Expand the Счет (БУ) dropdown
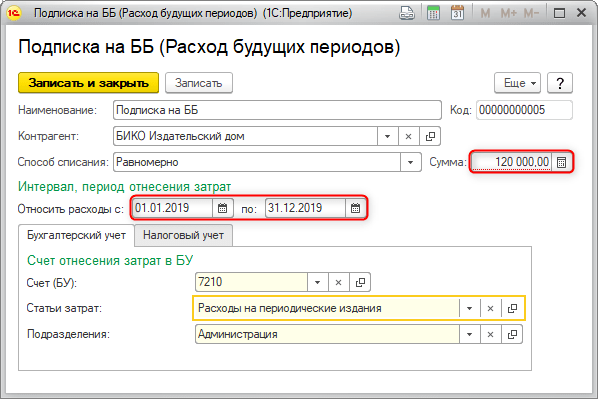The image size is (598, 399). pos(317,282)
